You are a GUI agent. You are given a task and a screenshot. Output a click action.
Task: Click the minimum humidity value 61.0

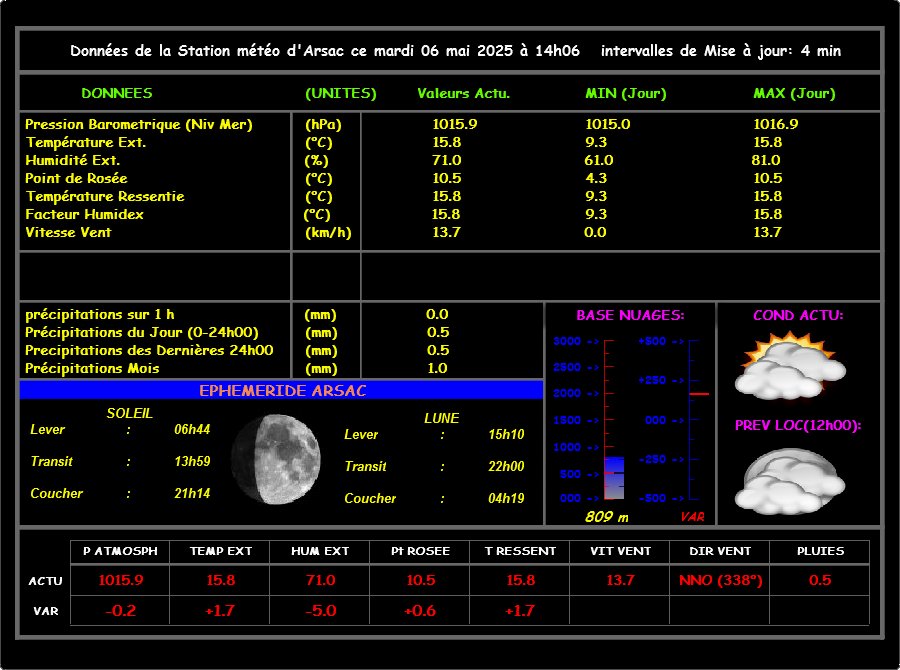(x=599, y=160)
